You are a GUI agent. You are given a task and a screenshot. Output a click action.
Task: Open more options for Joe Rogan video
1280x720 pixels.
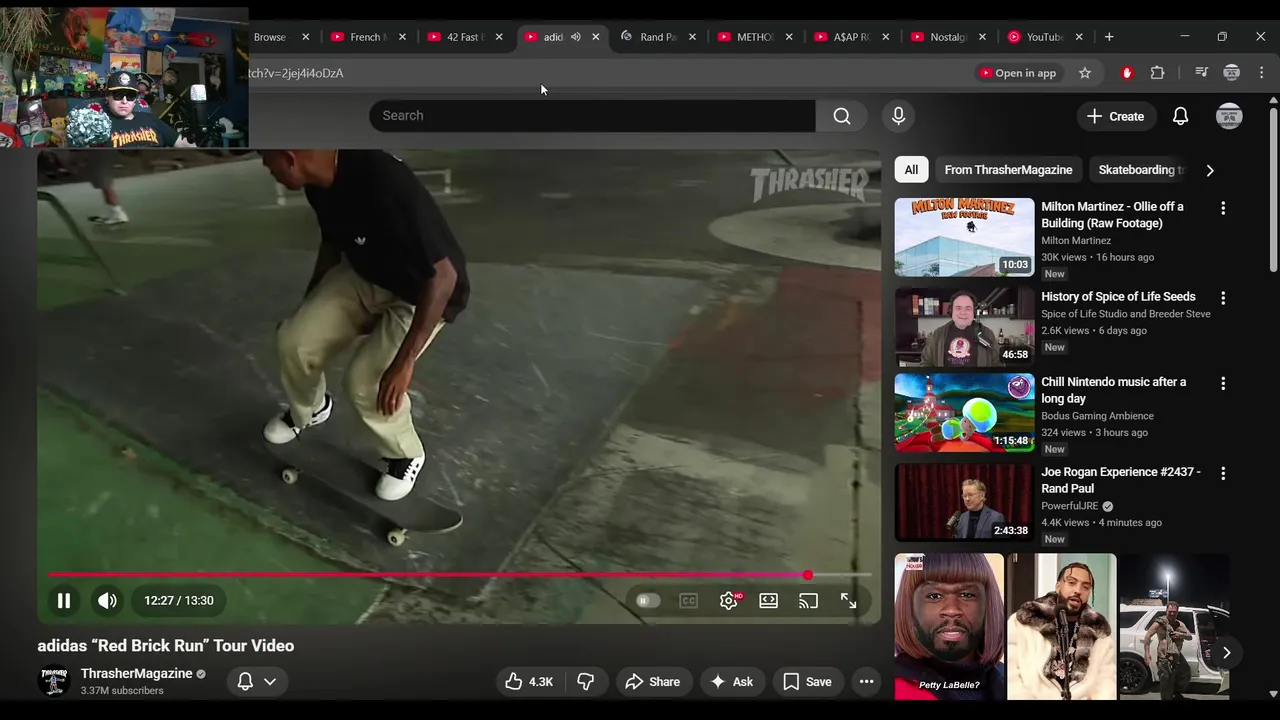(1222, 473)
